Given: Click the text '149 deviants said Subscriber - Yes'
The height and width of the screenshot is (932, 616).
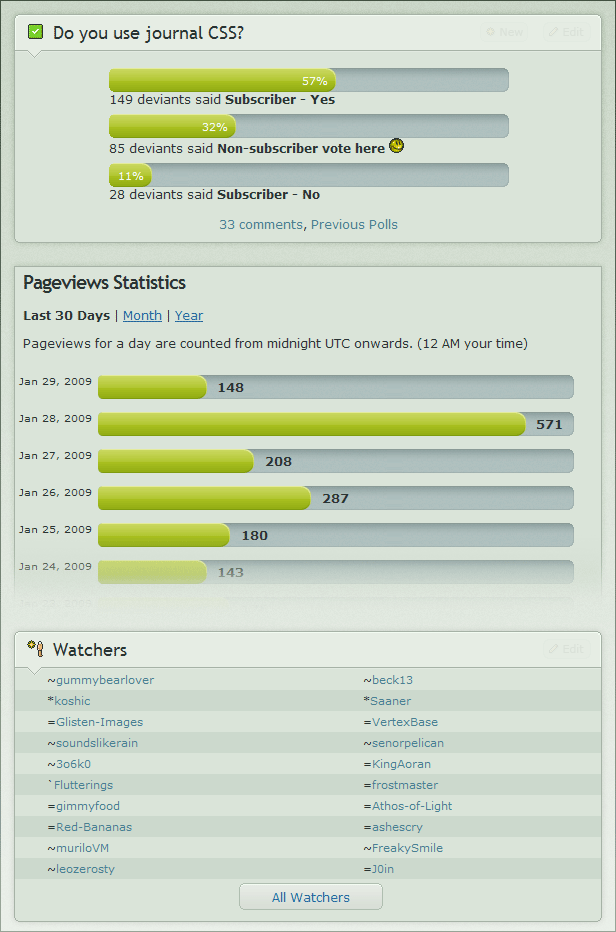Looking at the screenshot, I should tap(222, 100).
